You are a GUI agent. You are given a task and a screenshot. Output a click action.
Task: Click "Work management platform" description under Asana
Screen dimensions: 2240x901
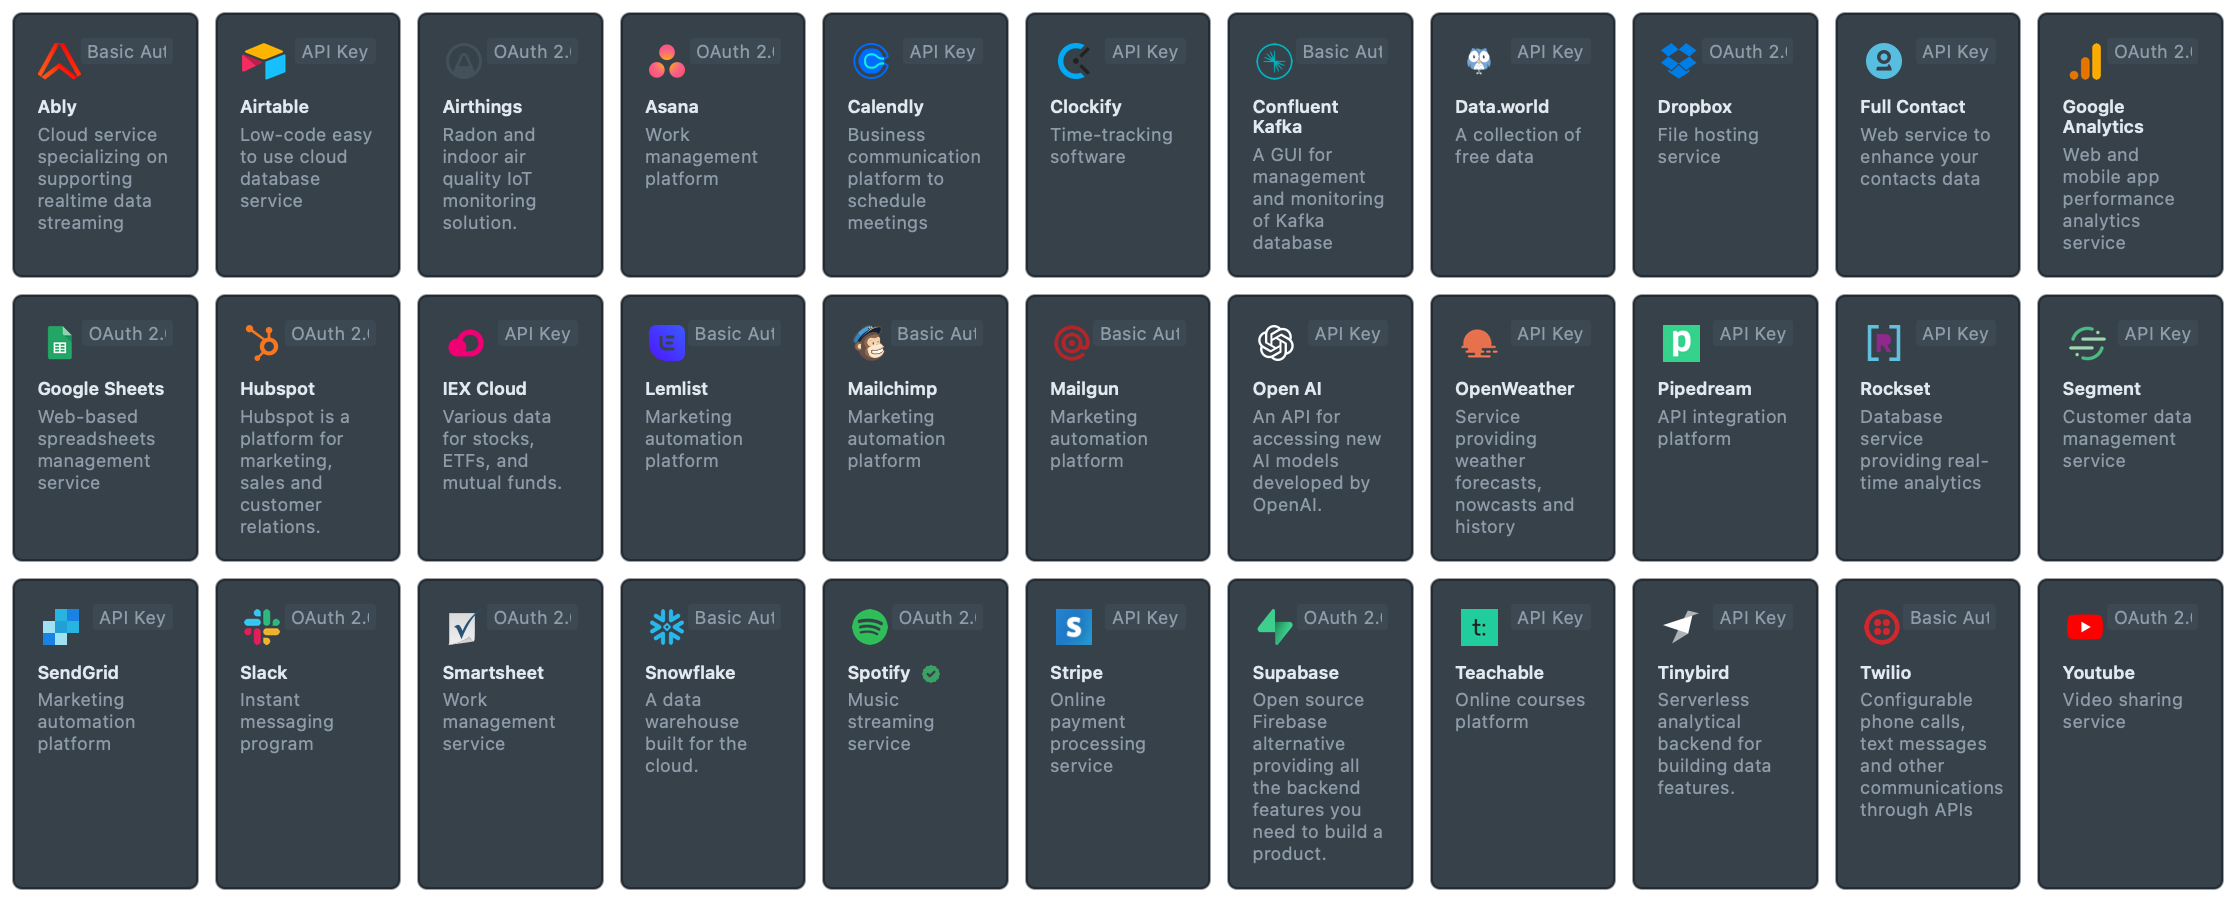pos(701,157)
